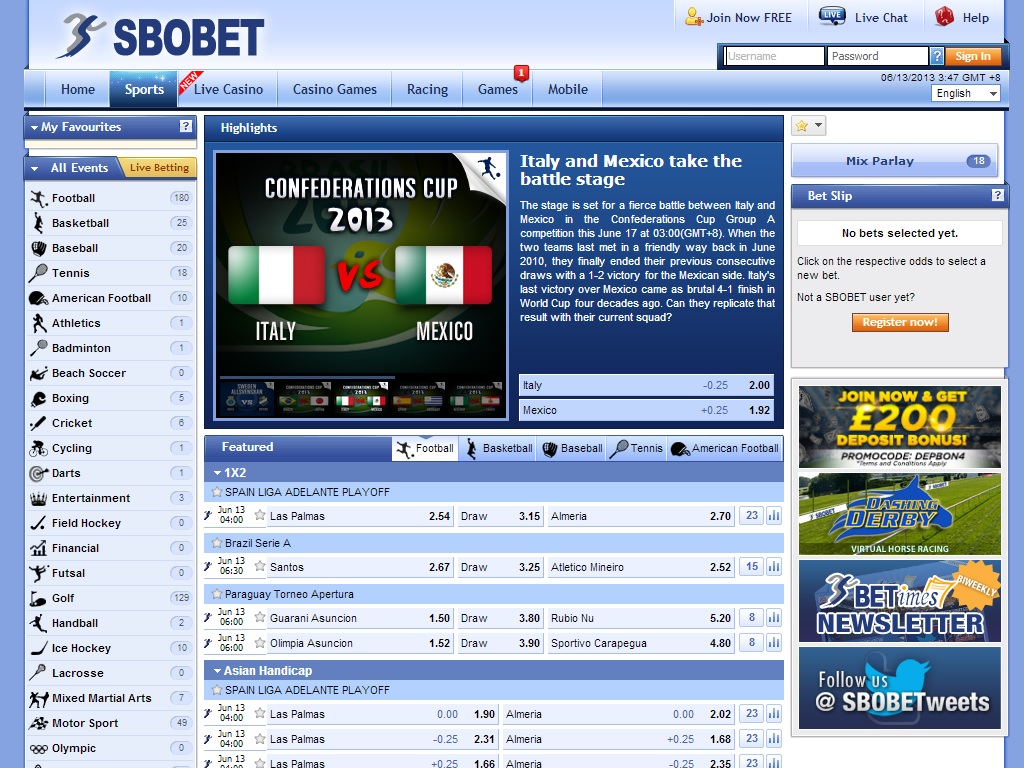Click the Join Now FREE user icon

[x=693, y=17]
